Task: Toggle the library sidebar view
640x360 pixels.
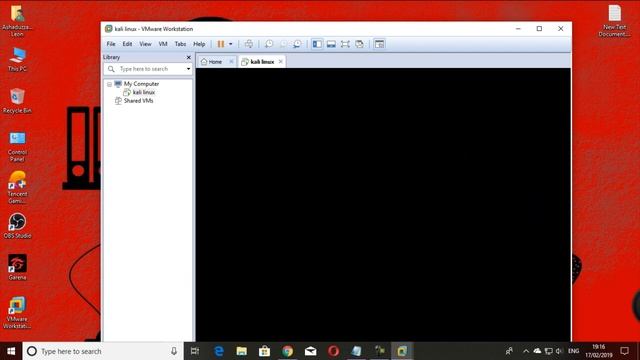Action: tap(317, 44)
